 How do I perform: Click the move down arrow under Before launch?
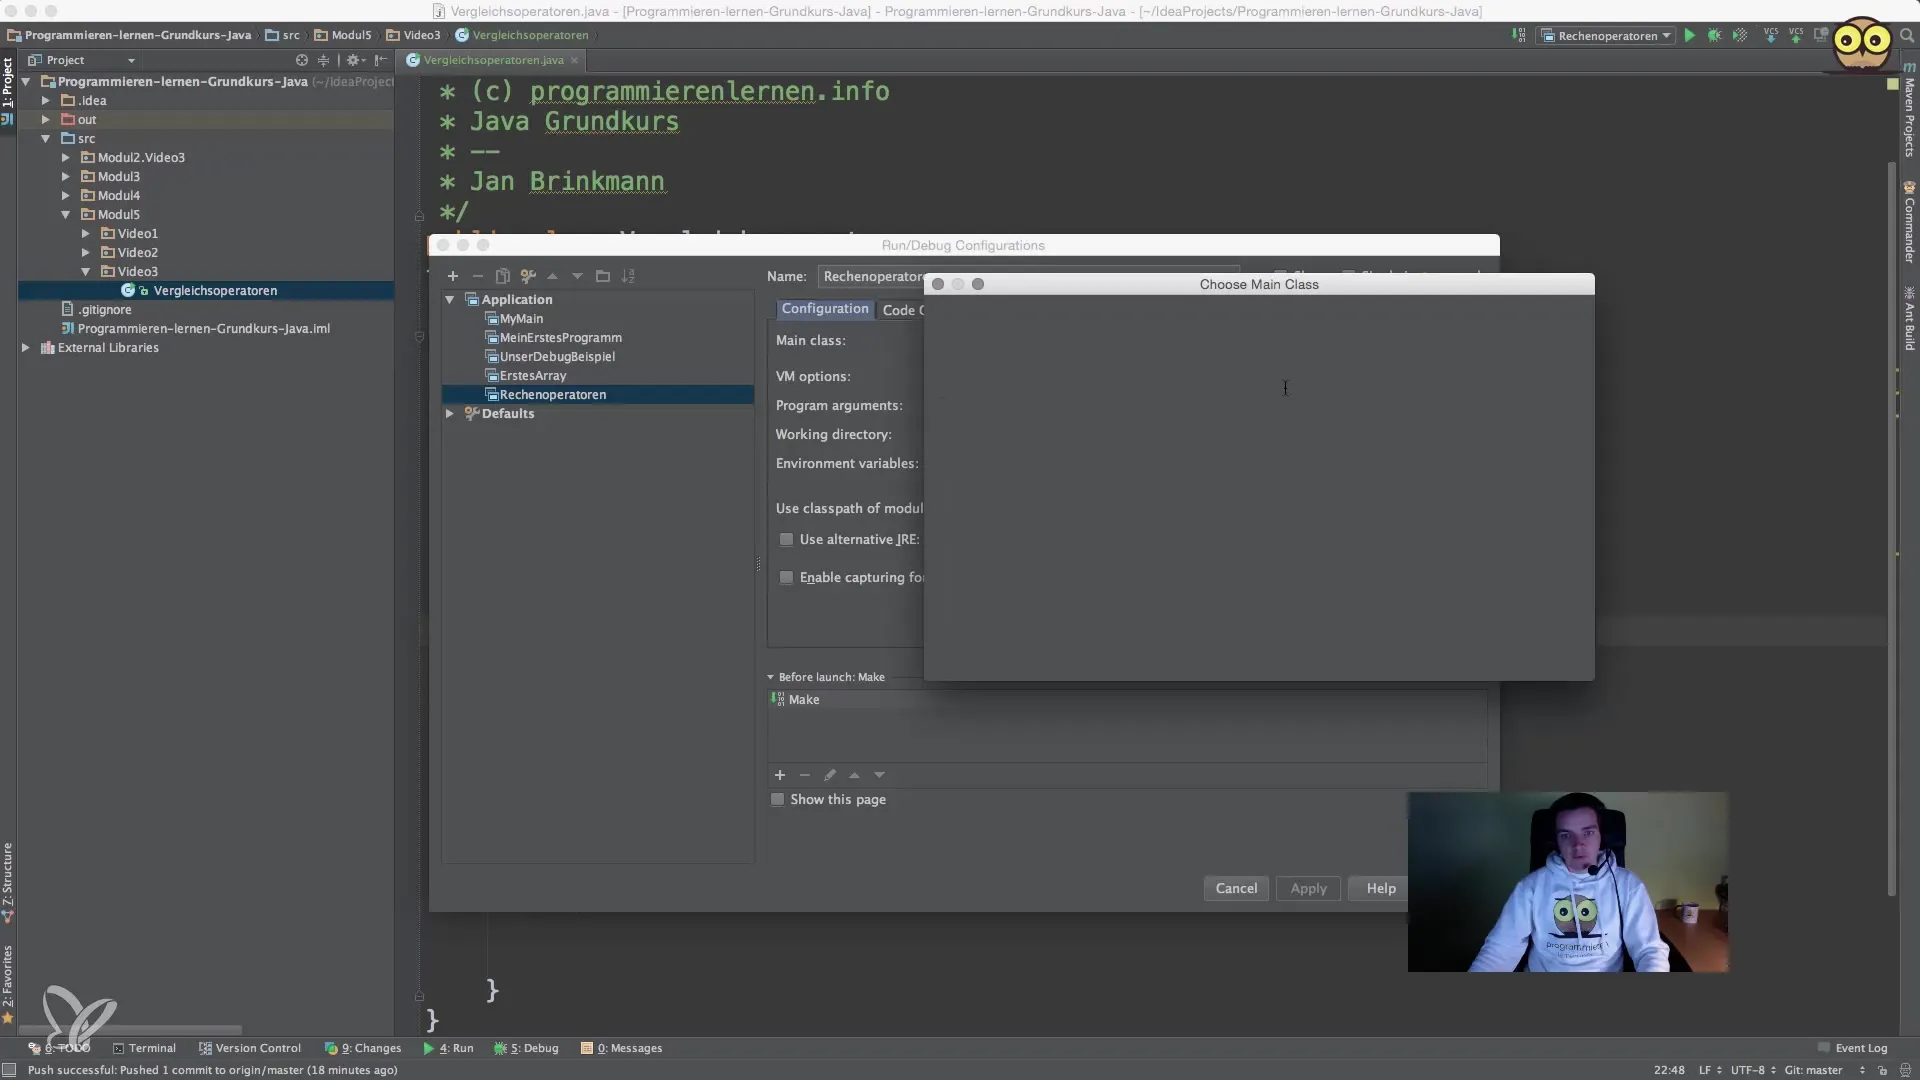(879, 775)
